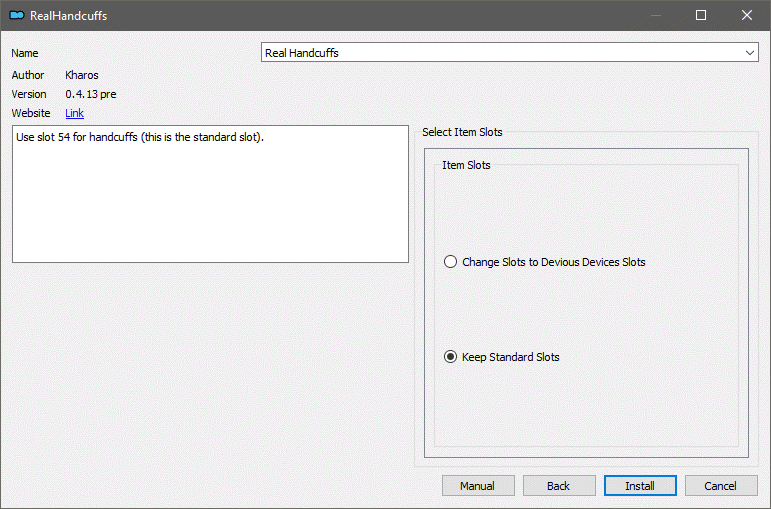This screenshot has height=509, width=771.
Task: Cancel the installation
Action: tap(720, 486)
